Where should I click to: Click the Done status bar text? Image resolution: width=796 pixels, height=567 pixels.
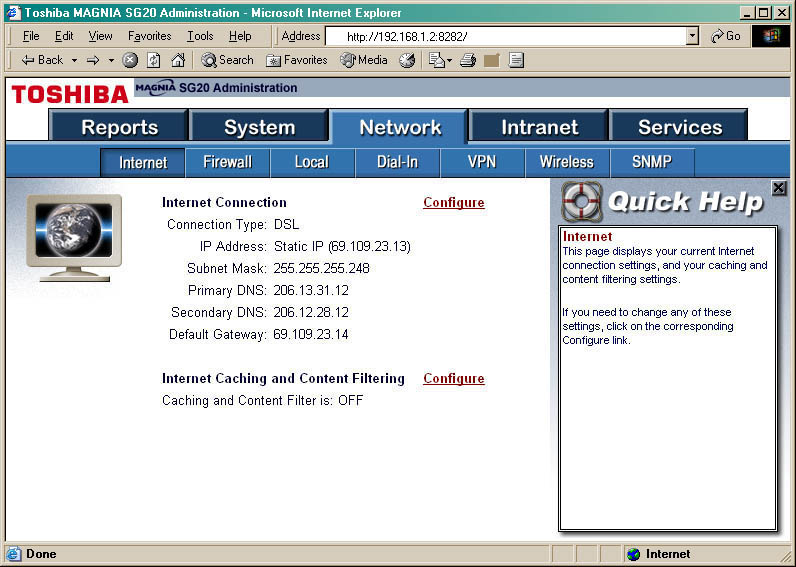(x=41, y=554)
